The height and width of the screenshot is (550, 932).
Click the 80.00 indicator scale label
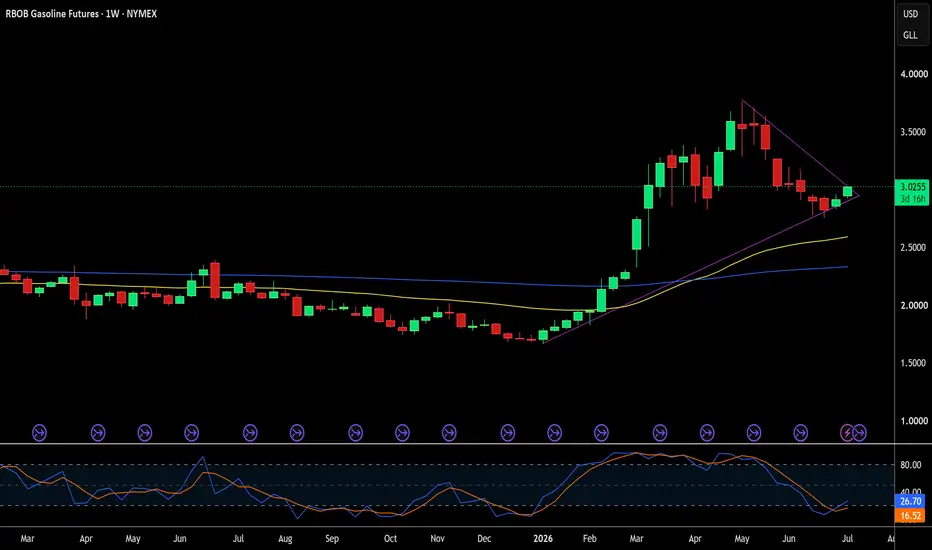coord(911,465)
